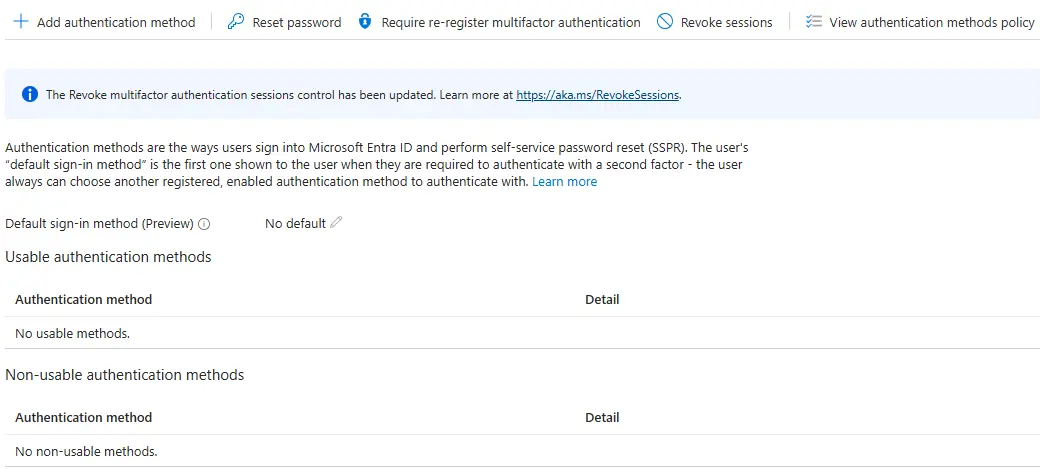Click the blue info icon in the banner

tap(30, 94)
